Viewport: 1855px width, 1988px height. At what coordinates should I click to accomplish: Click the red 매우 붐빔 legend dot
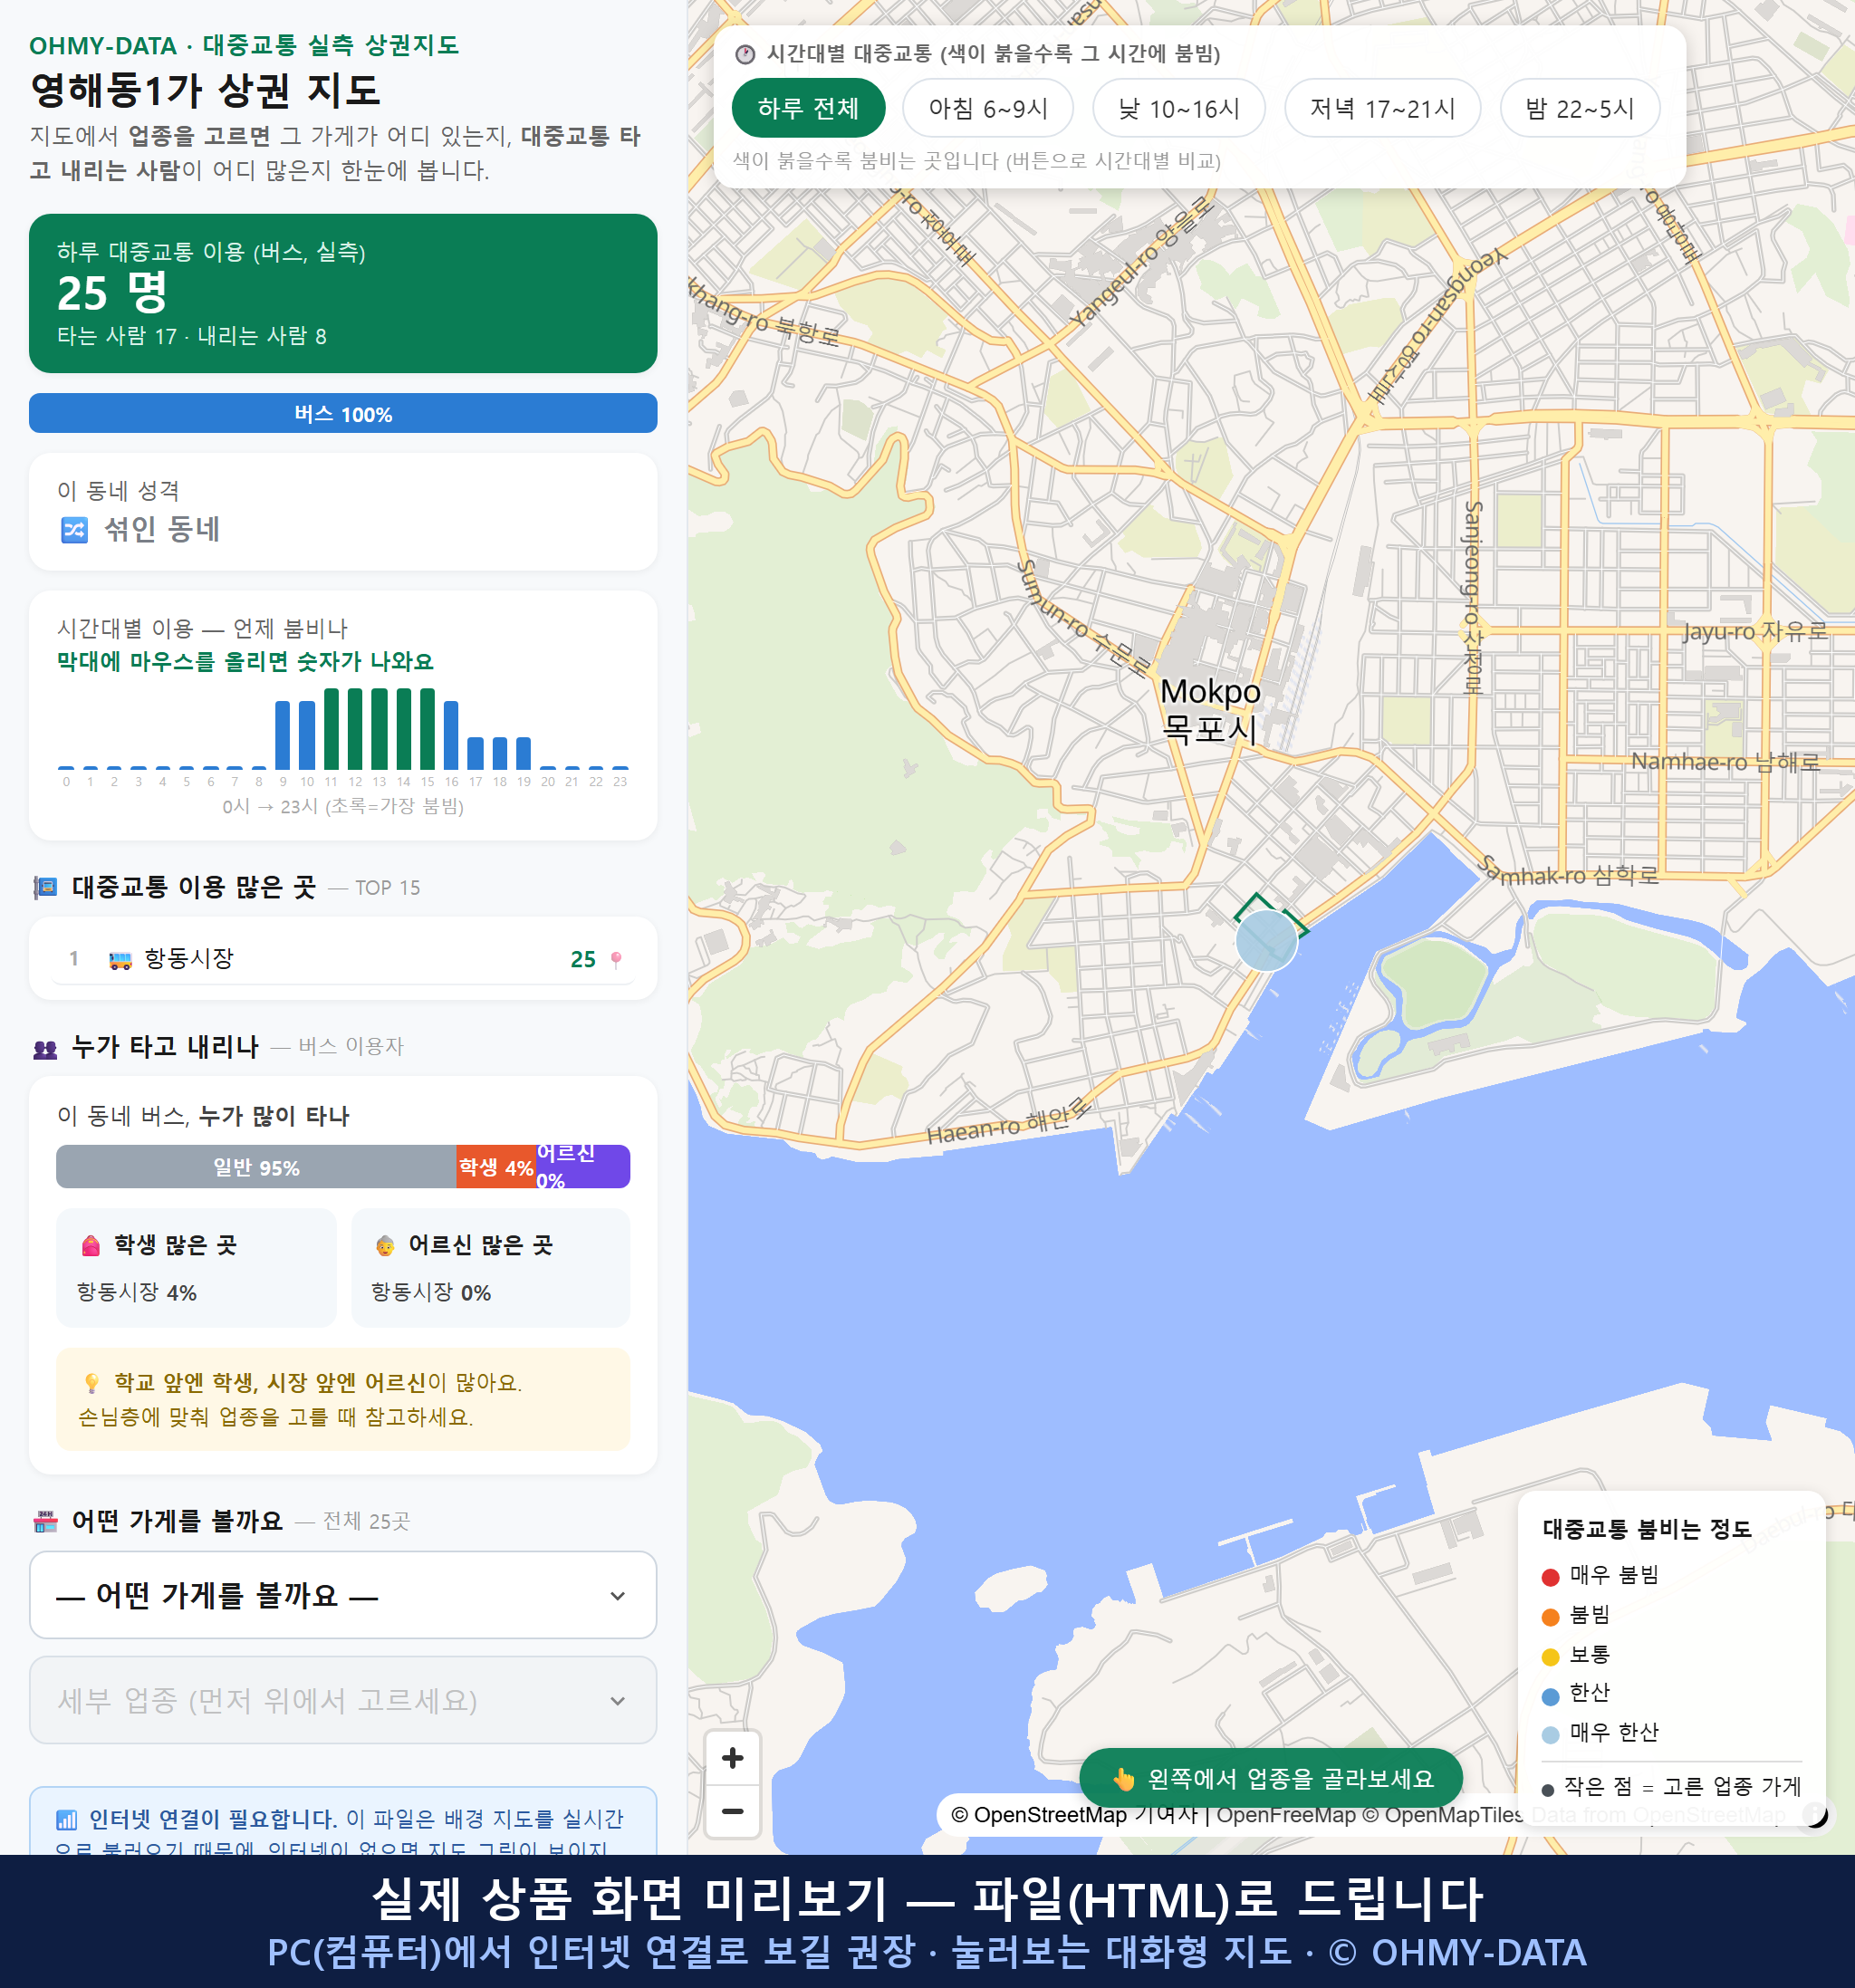[1550, 1577]
